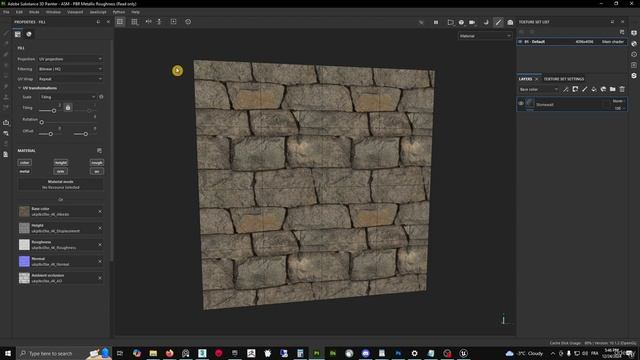Click the pause rendering icon in top toolbar
This screenshot has height=360, width=640.
coord(436,22)
